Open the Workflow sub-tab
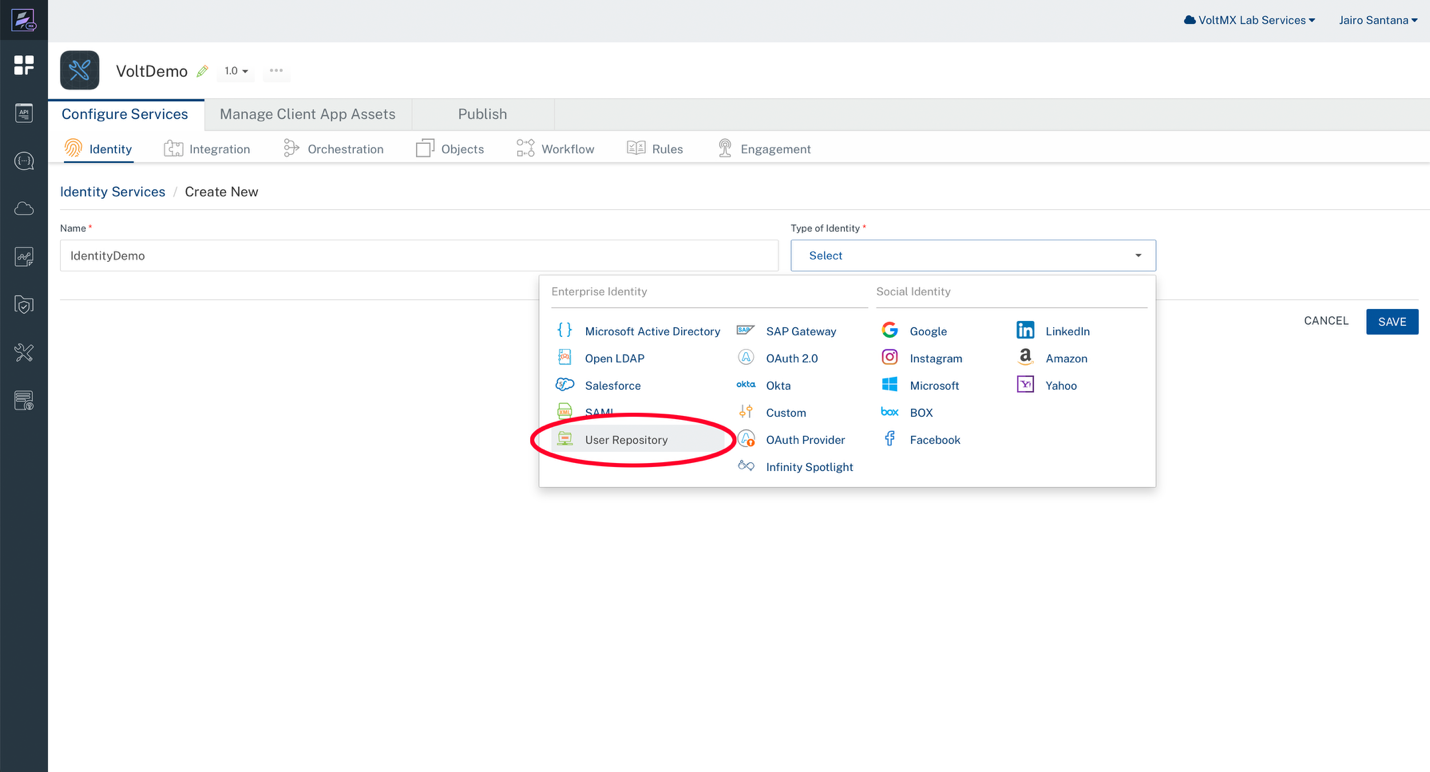Screen dimensions: 1430x772 (x=555, y=149)
